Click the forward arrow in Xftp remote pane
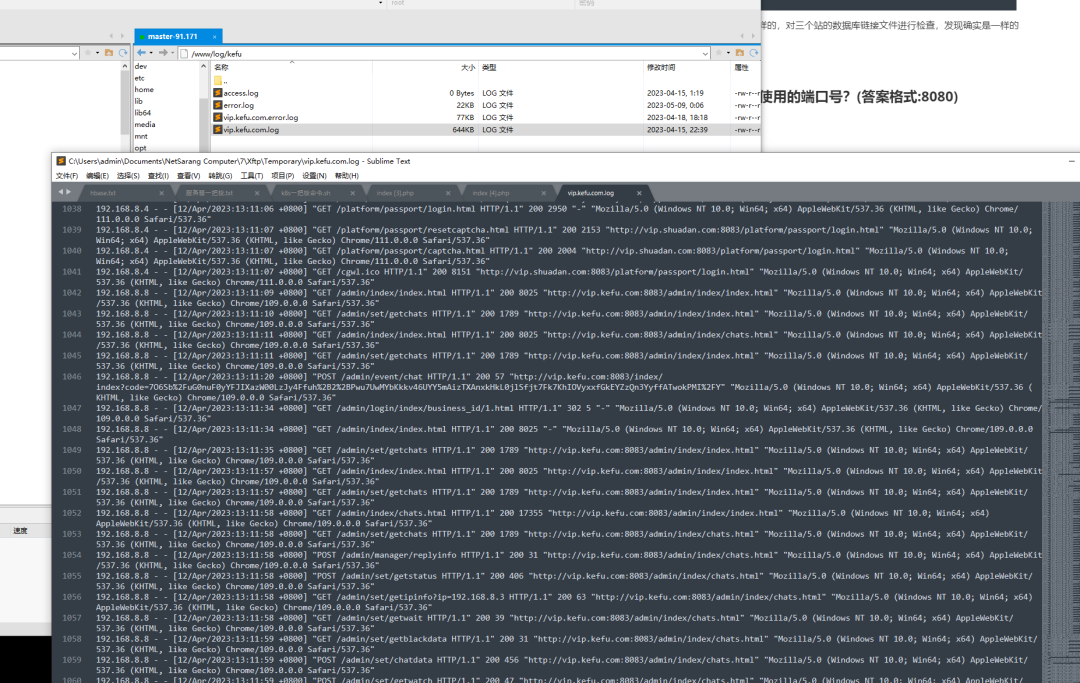1080x683 pixels. click(163, 53)
